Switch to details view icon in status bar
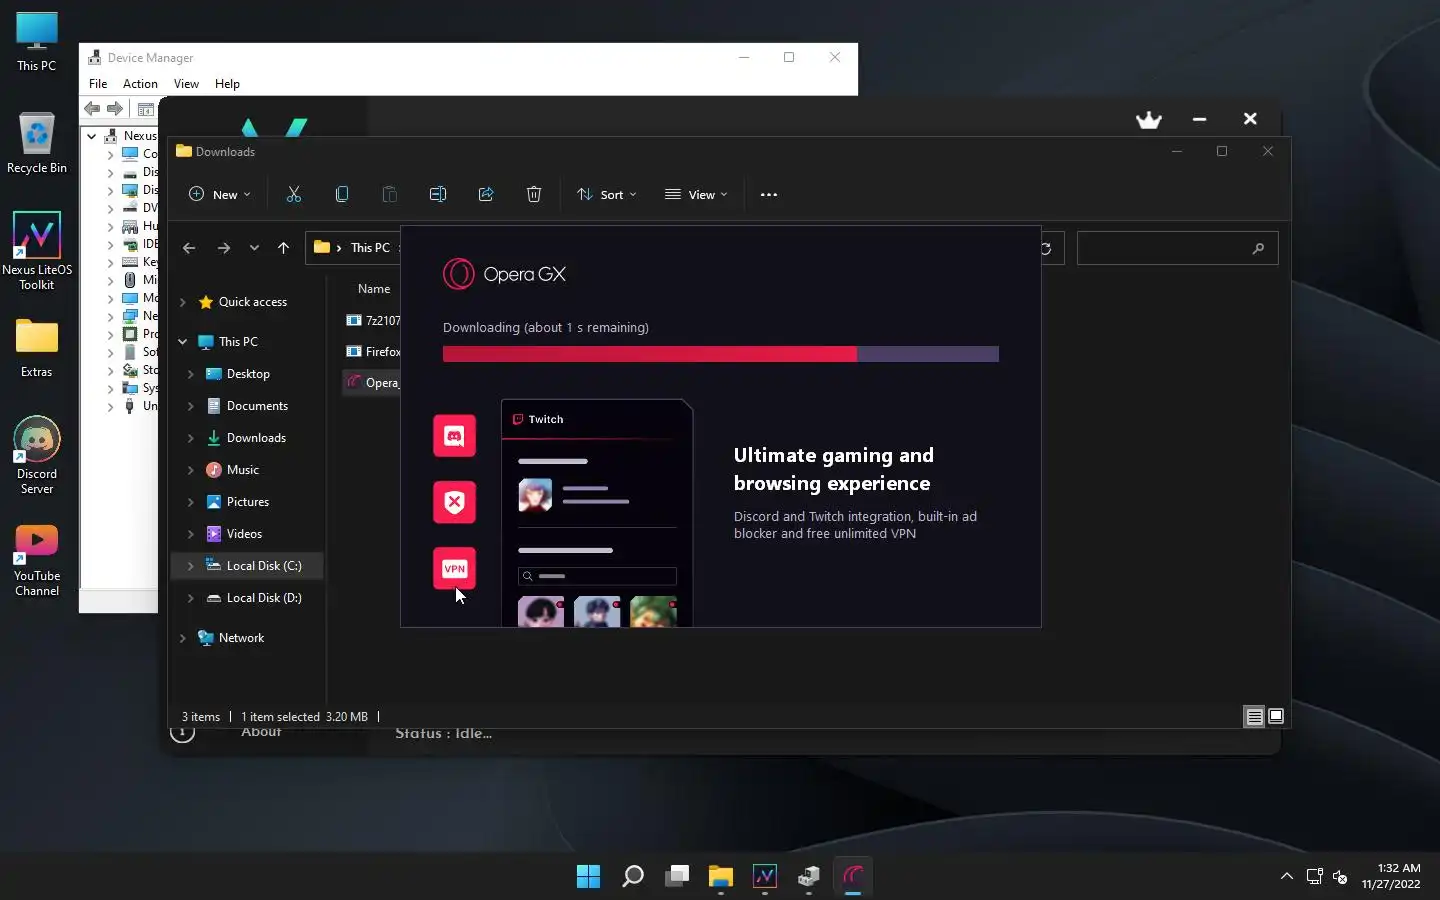This screenshot has height=900, width=1440. click(1254, 716)
